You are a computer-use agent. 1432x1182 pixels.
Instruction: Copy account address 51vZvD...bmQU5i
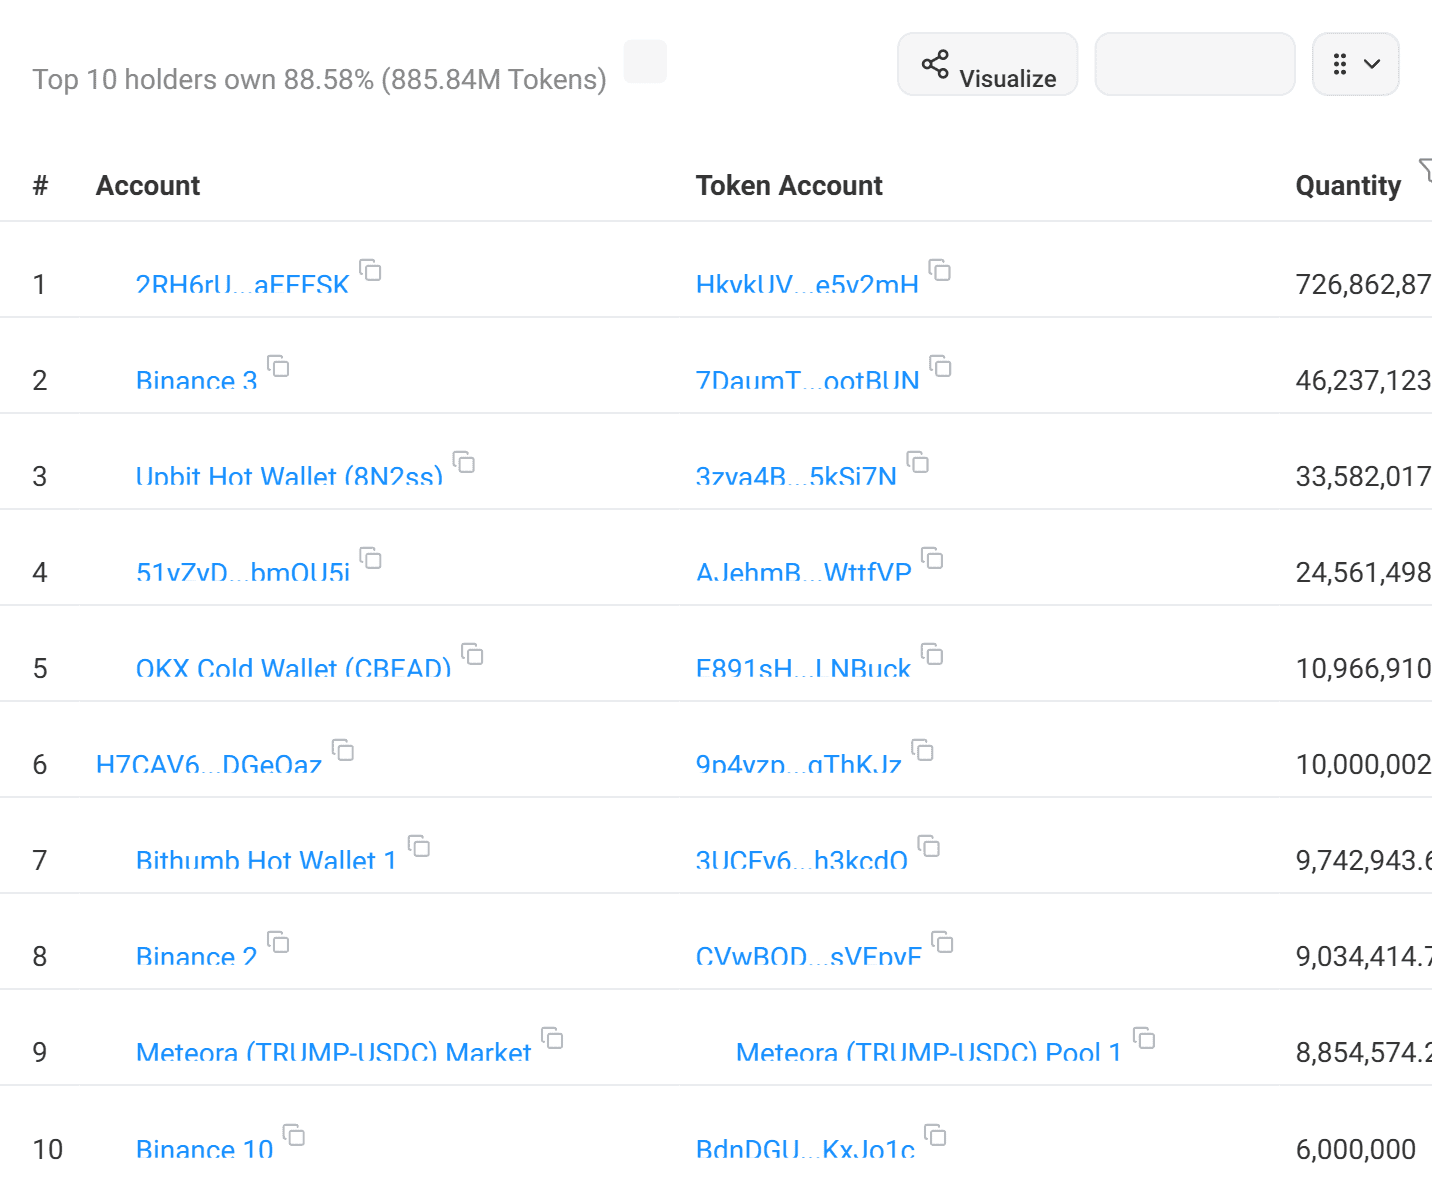coord(371,558)
